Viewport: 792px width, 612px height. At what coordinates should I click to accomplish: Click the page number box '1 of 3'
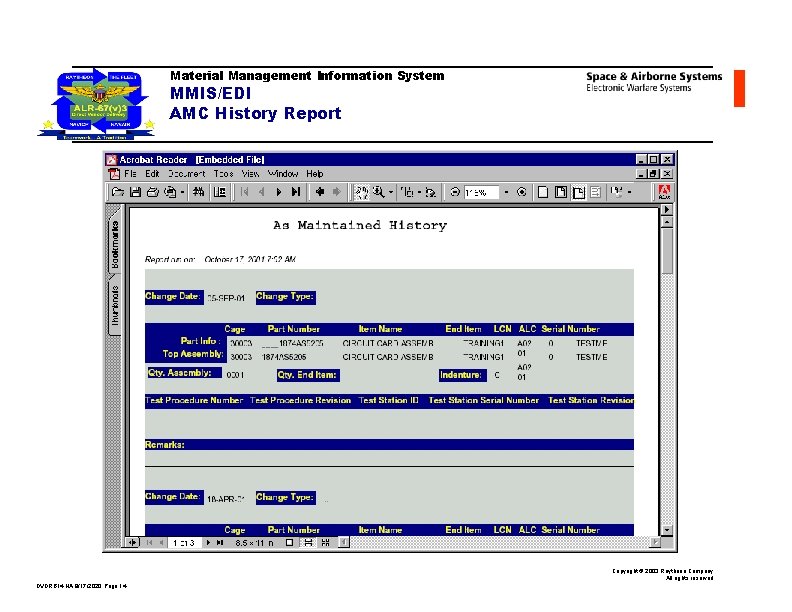click(184, 543)
